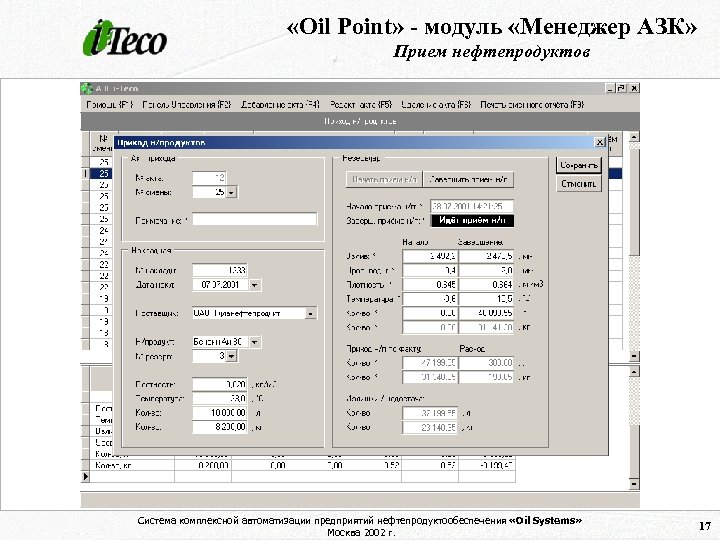Open Панель Управления (F2) in the menu bar

coord(186,105)
